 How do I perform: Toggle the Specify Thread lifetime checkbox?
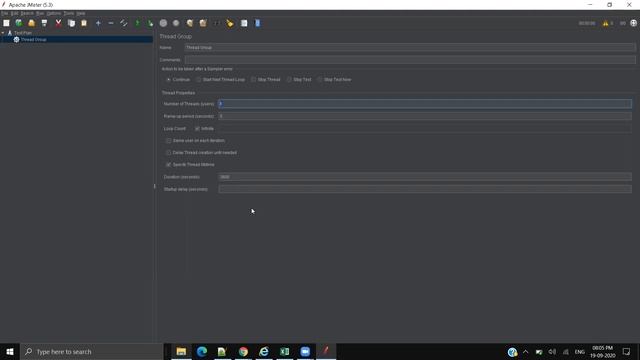pyautogui.click(x=169, y=164)
